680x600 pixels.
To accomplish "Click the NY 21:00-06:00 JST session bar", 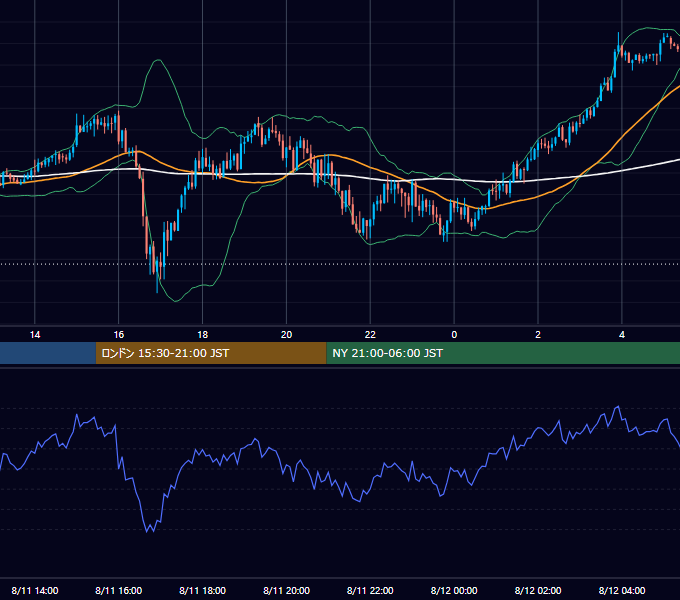I will coord(503,353).
